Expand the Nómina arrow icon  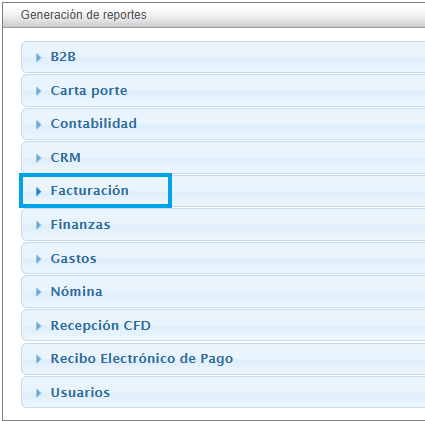pos(39,292)
